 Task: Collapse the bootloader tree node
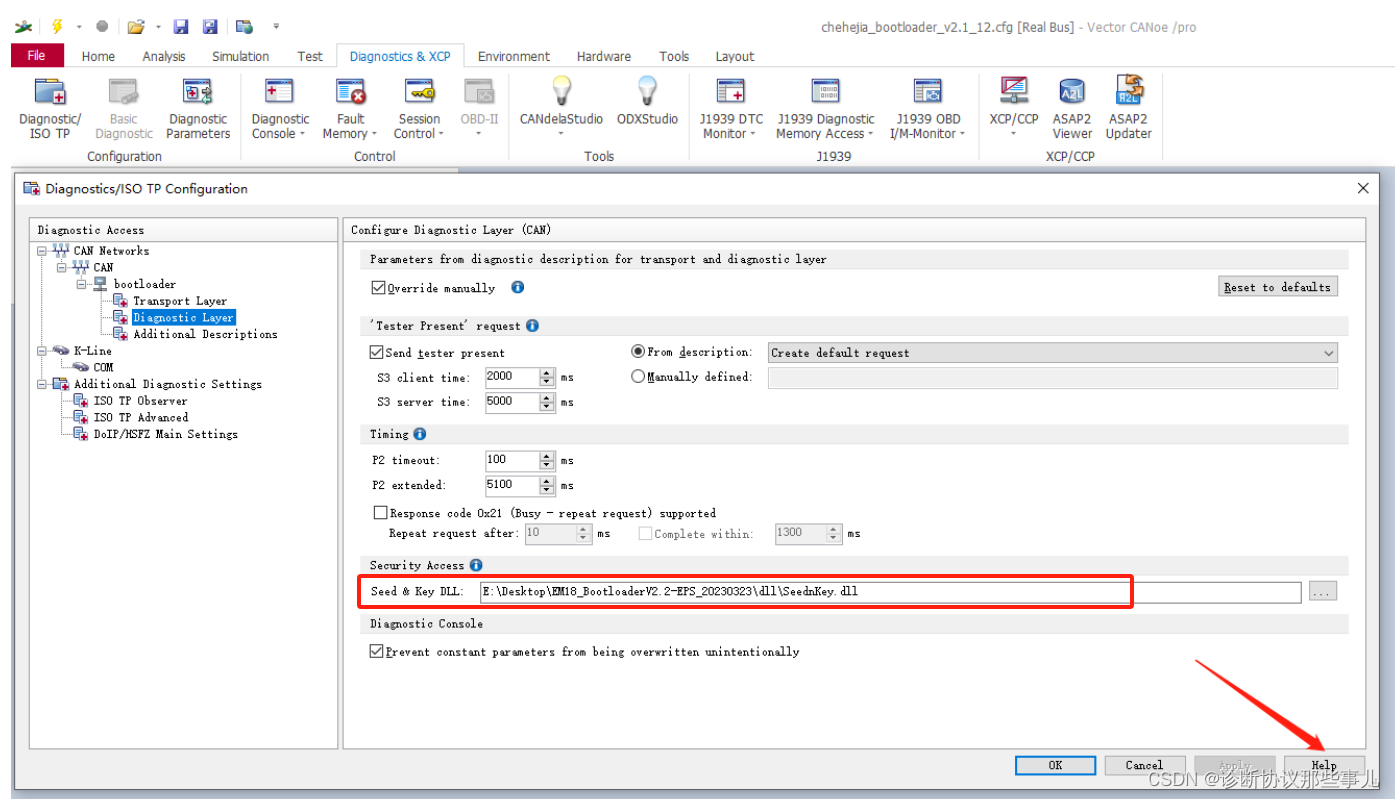tap(82, 284)
